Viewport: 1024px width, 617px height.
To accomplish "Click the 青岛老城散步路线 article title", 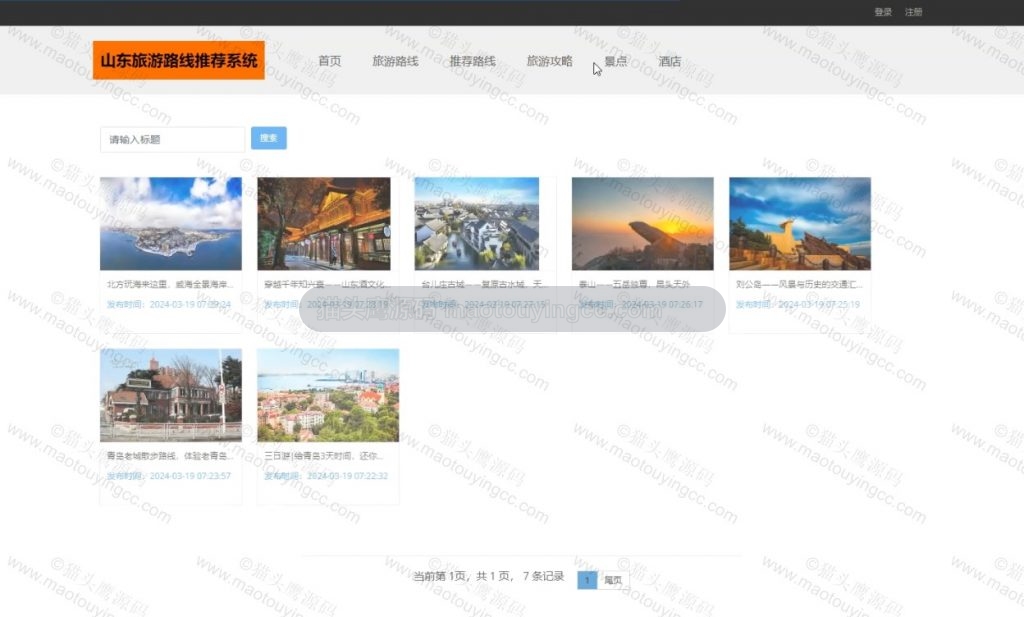I will (x=170, y=456).
